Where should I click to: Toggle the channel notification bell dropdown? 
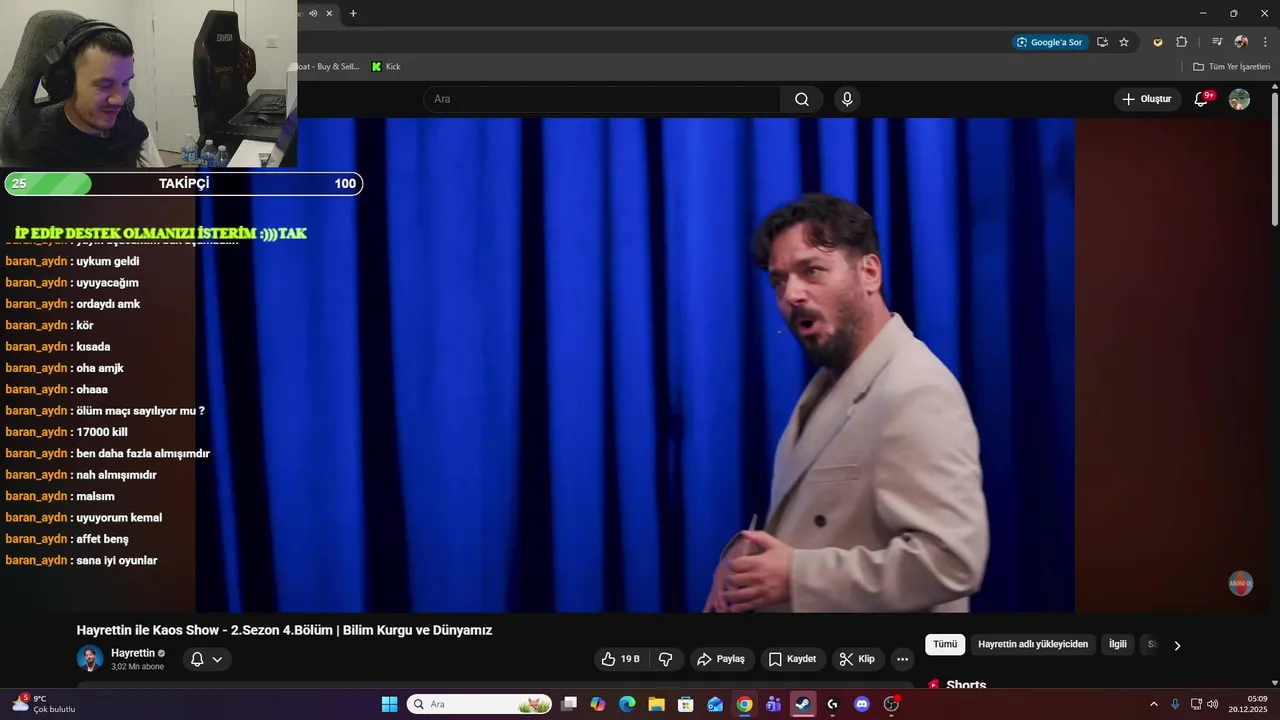click(207, 659)
